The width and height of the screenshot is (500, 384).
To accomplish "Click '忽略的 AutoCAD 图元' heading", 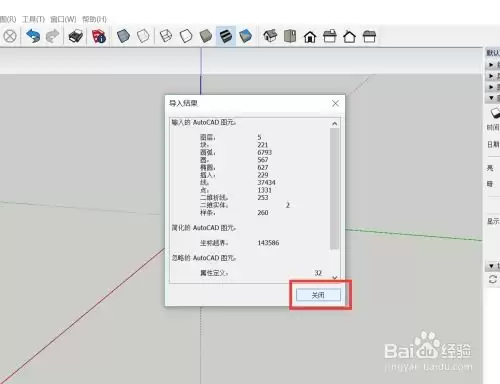I will (x=204, y=258).
